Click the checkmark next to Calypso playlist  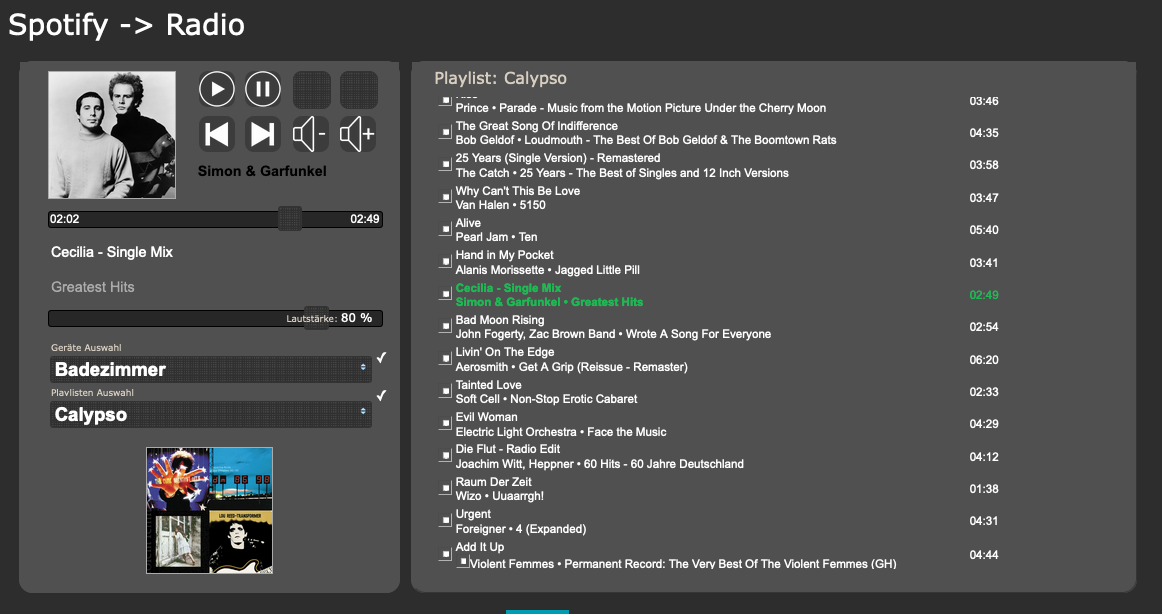click(x=381, y=396)
